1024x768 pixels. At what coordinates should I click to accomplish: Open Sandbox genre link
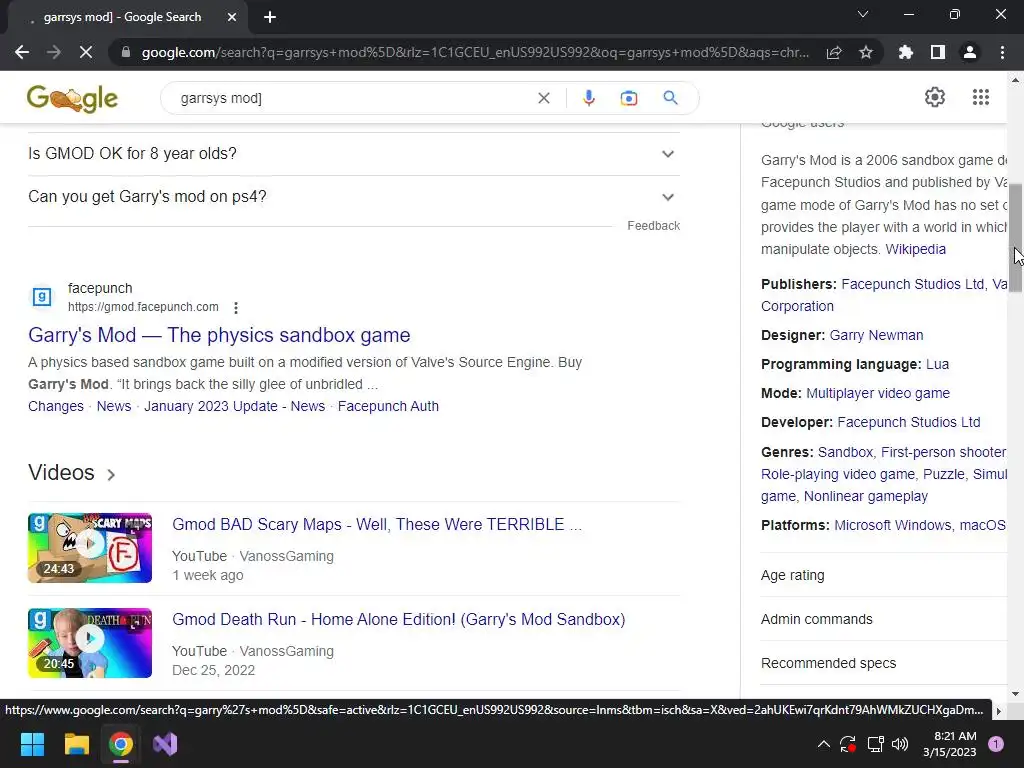(845, 452)
